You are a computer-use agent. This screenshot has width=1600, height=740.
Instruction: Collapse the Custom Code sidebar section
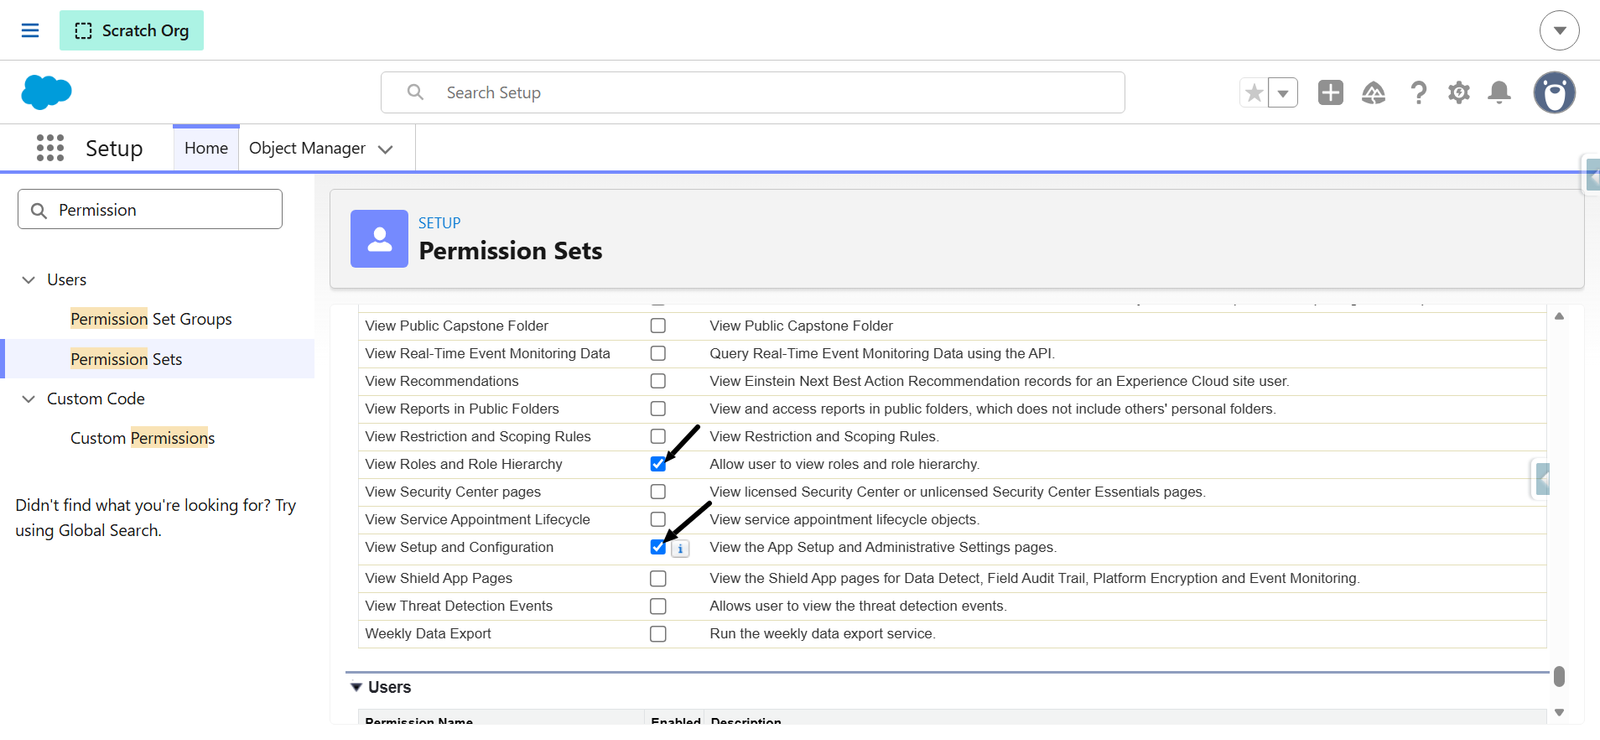click(x=28, y=399)
